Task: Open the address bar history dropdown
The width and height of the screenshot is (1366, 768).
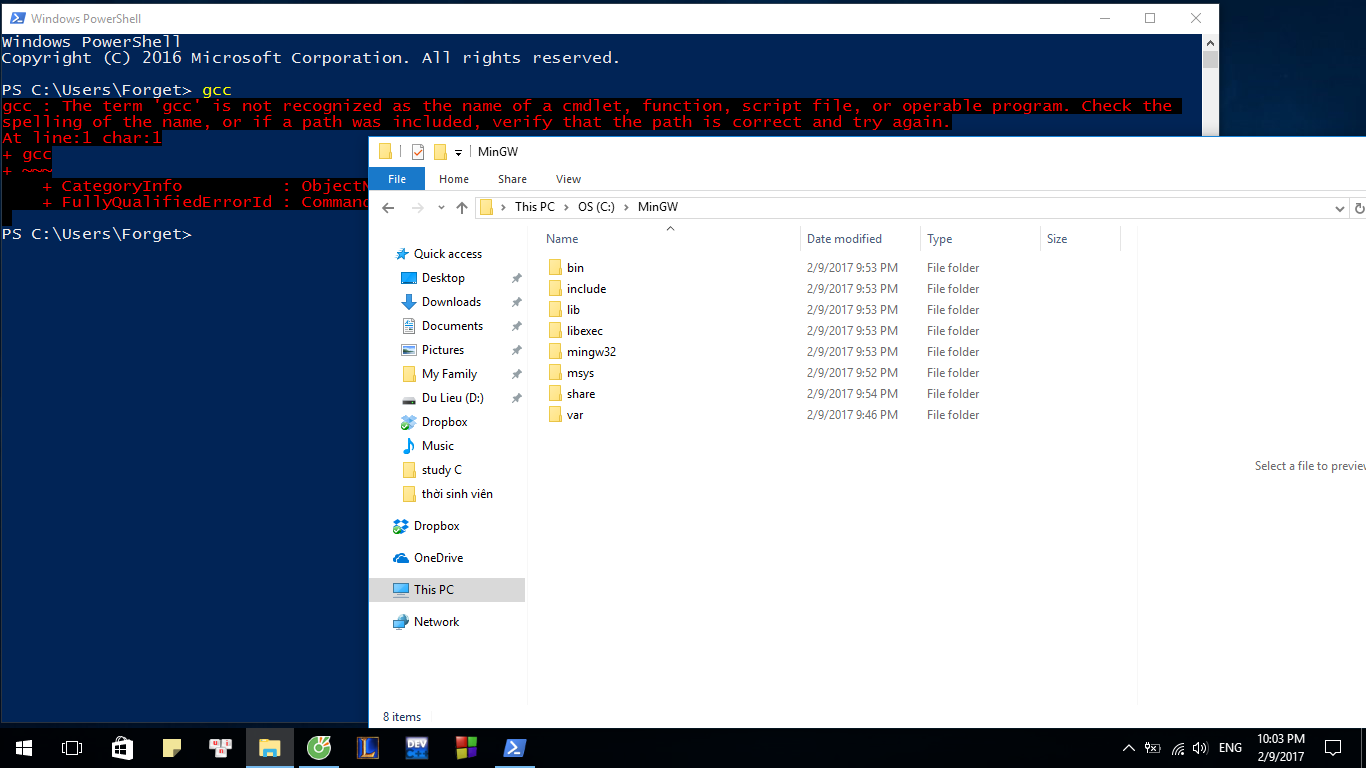Action: 1340,208
